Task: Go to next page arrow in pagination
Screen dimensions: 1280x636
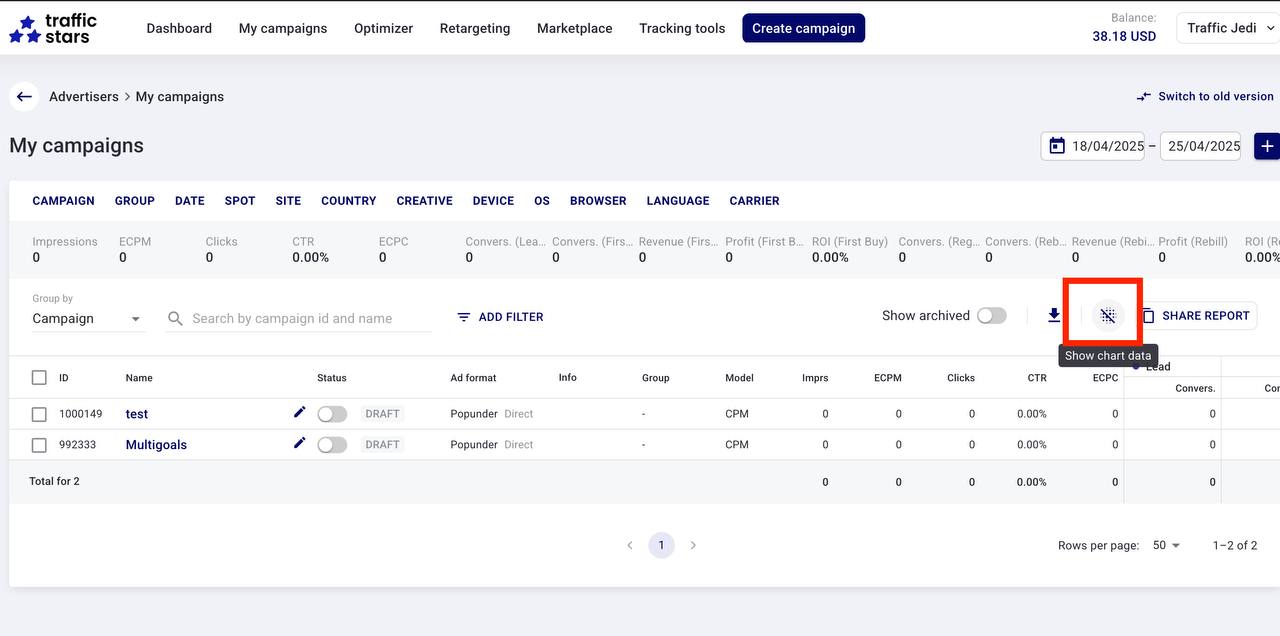Action: (x=693, y=545)
